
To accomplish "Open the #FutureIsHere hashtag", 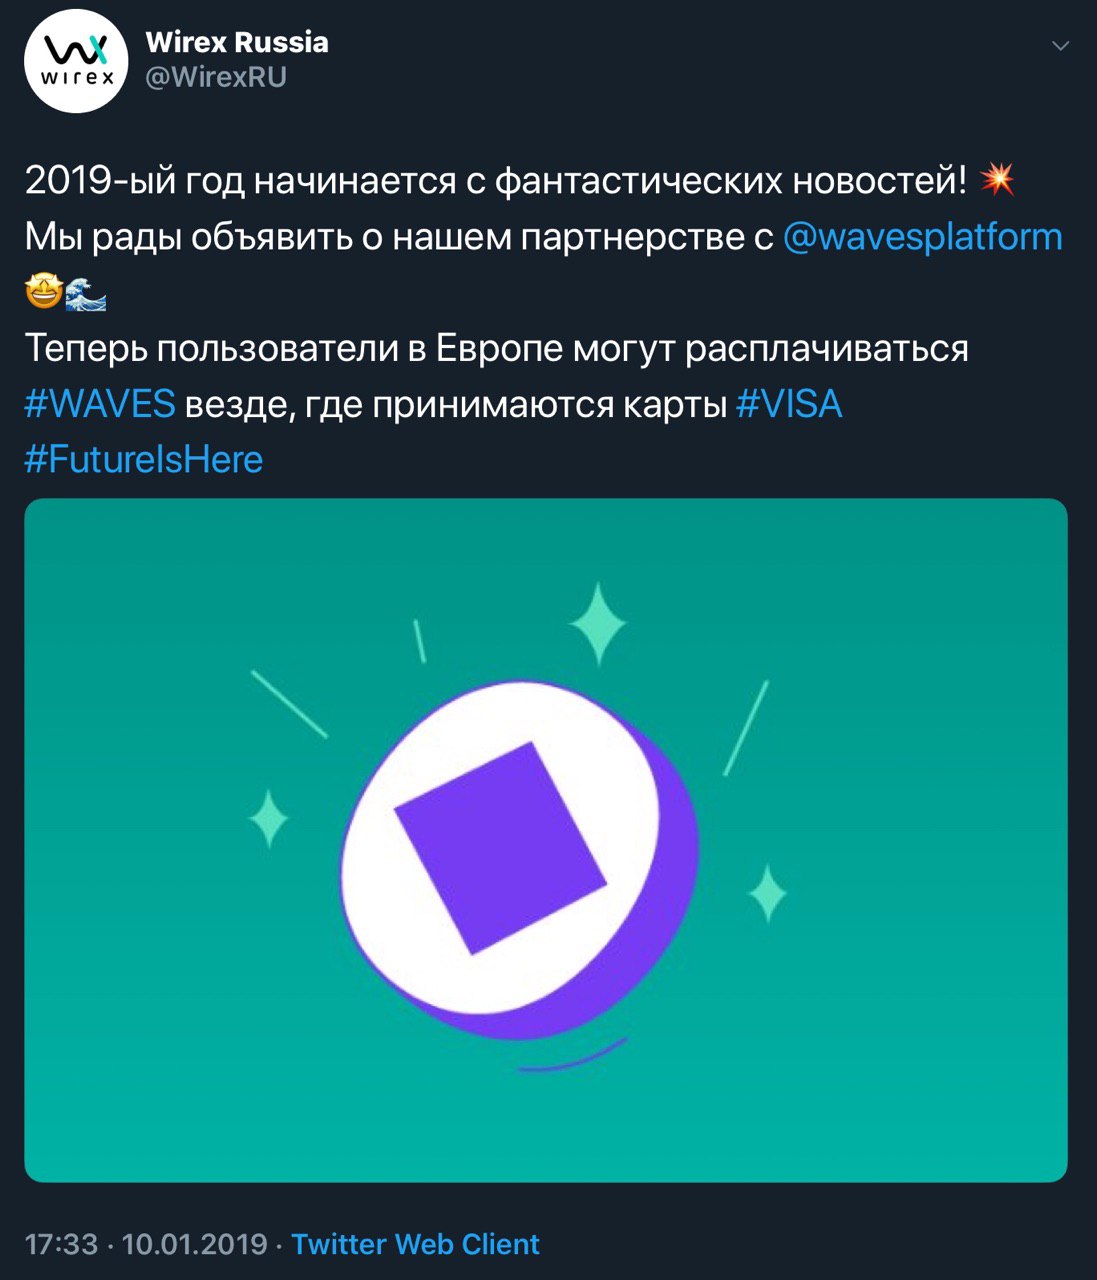I will [144, 459].
